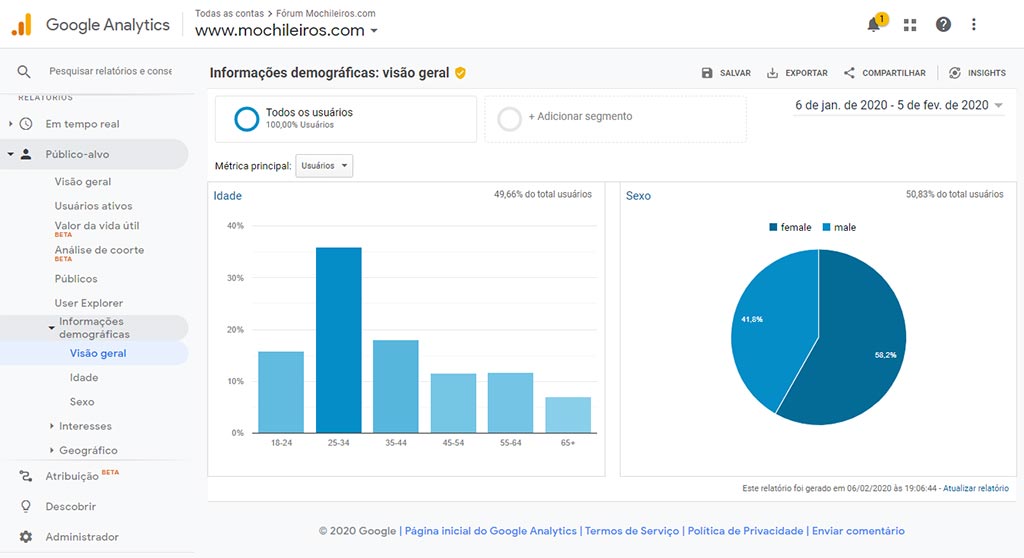Click the Google Analytics logo icon
This screenshot has width=1024, height=558.
pos(22,25)
